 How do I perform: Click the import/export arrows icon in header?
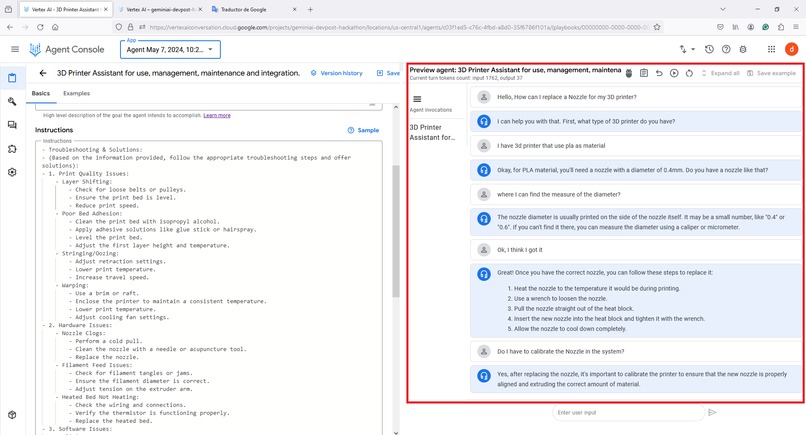[683, 49]
